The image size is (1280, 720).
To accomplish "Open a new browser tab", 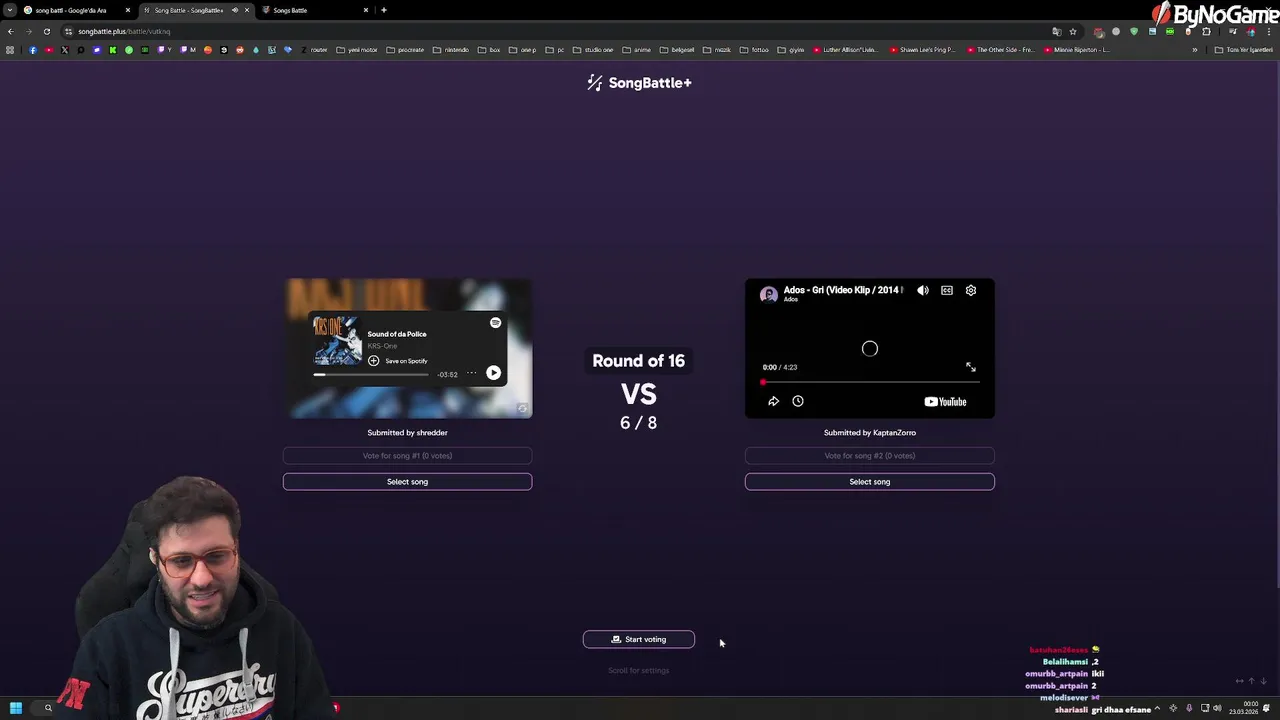I will 384,10.
